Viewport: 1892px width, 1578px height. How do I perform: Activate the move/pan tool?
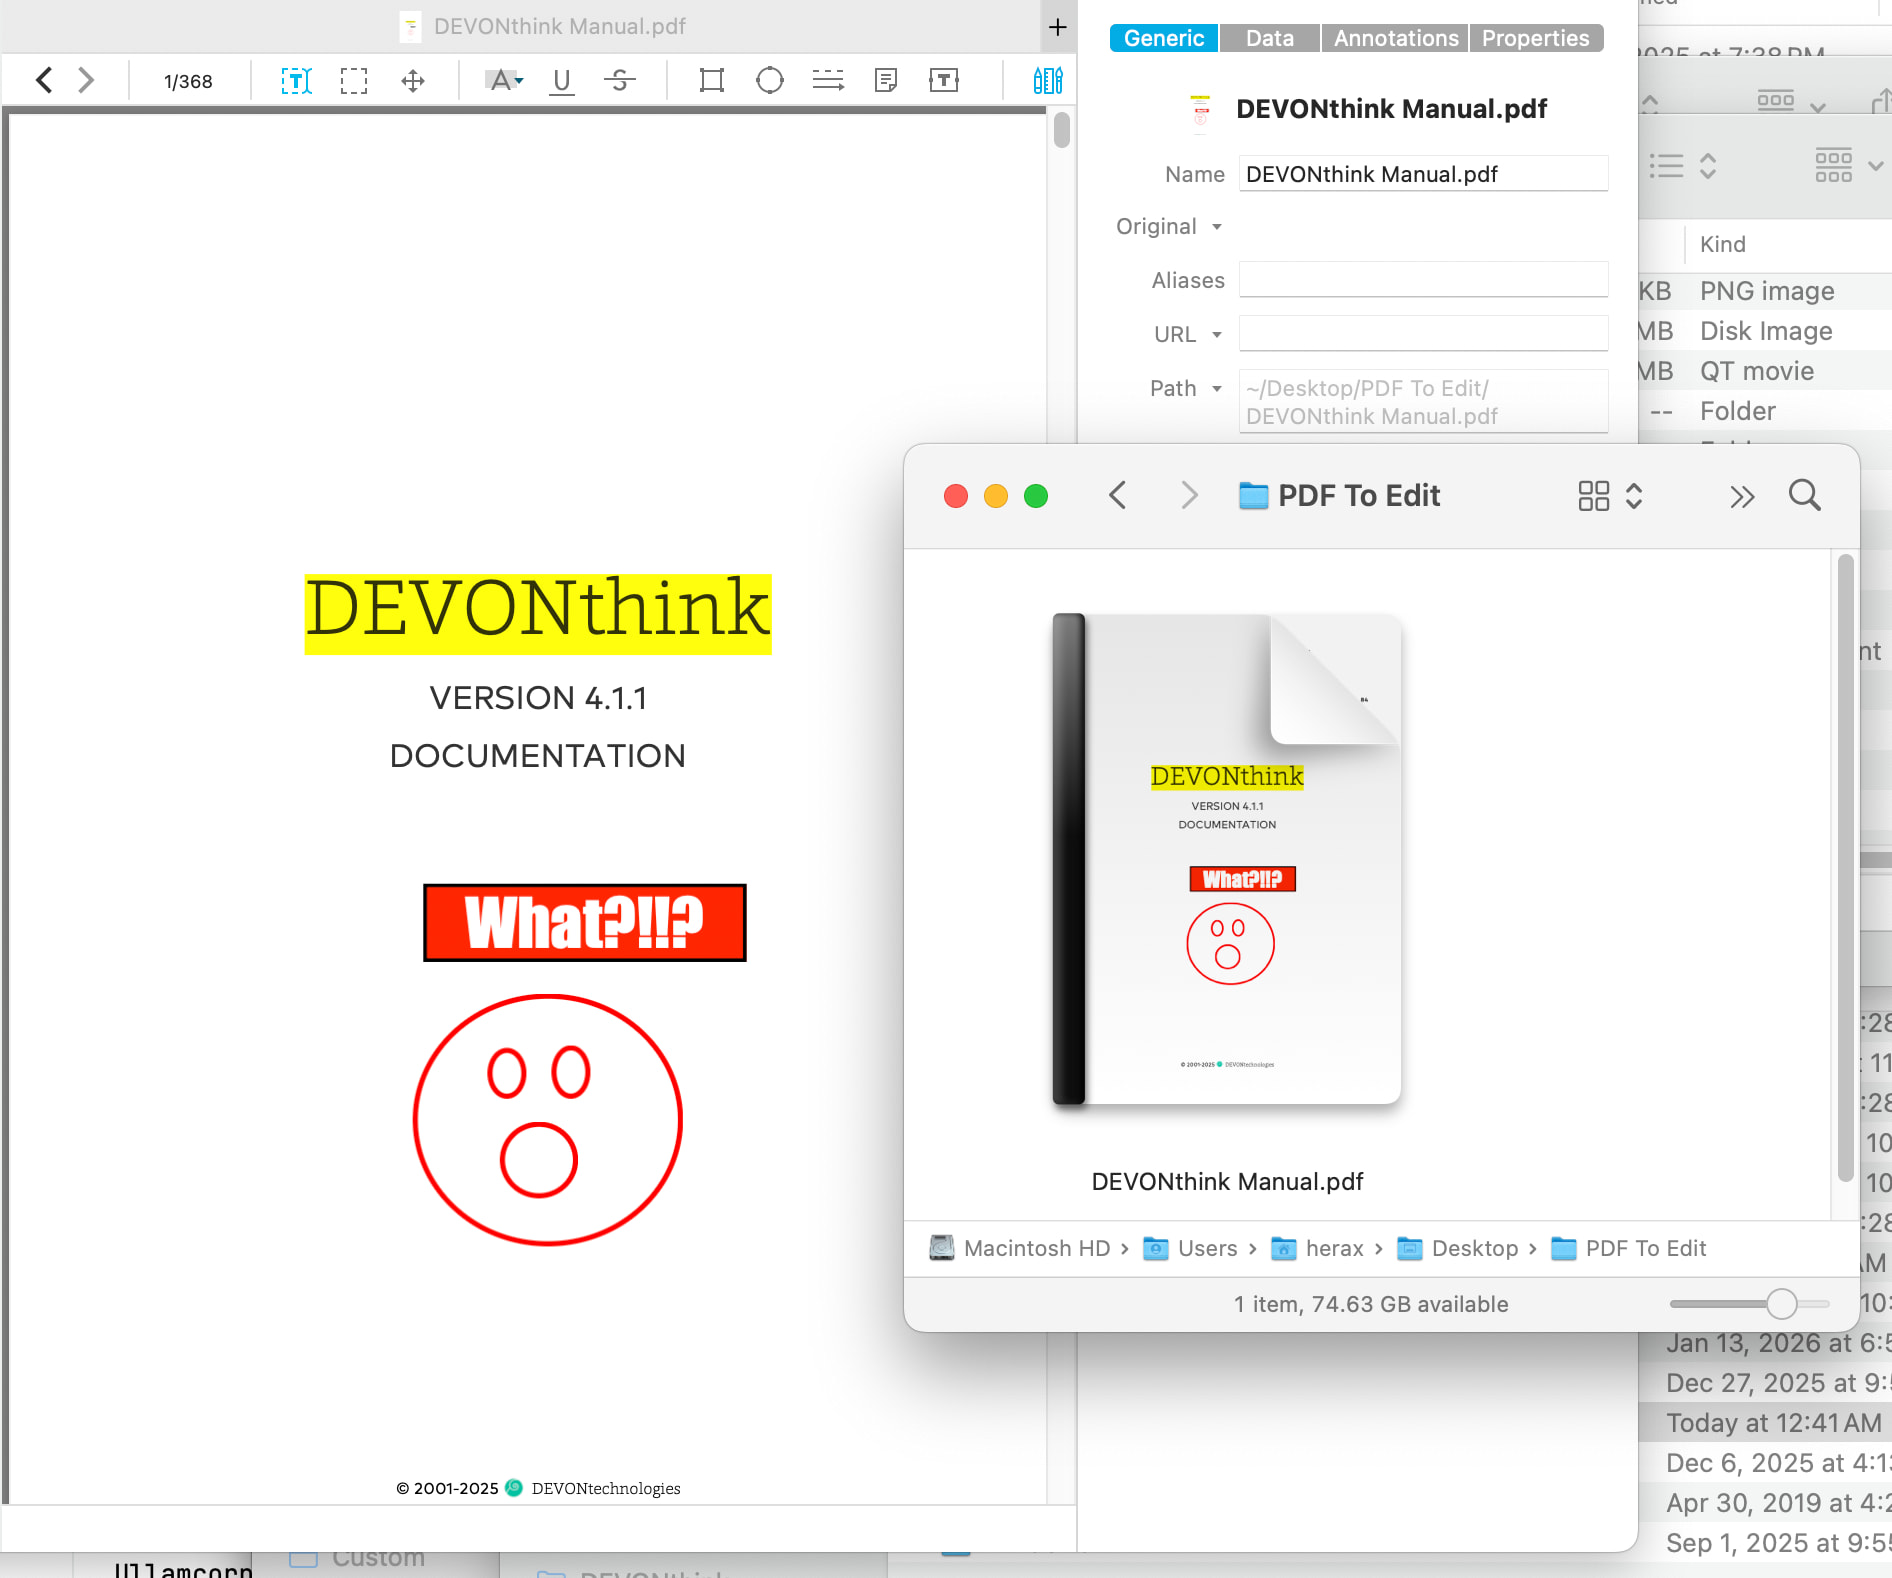[413, 81]
